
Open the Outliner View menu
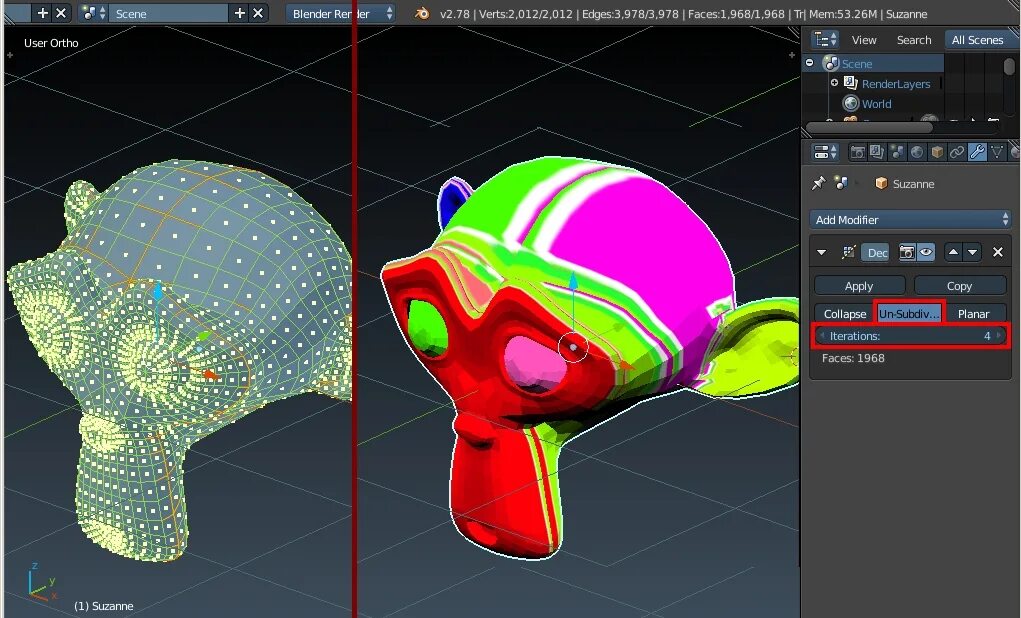tap(864, 40)
